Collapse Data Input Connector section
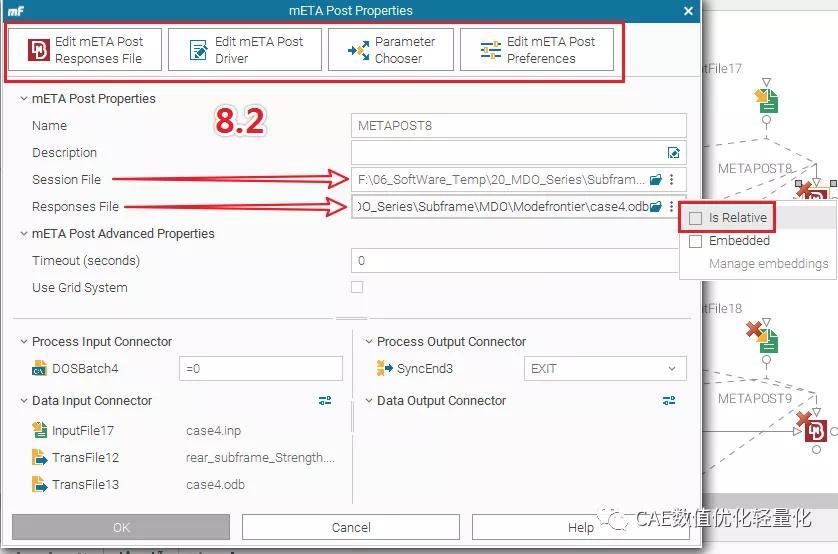Screen dimensions: 838x554 (x=24, y=401)
